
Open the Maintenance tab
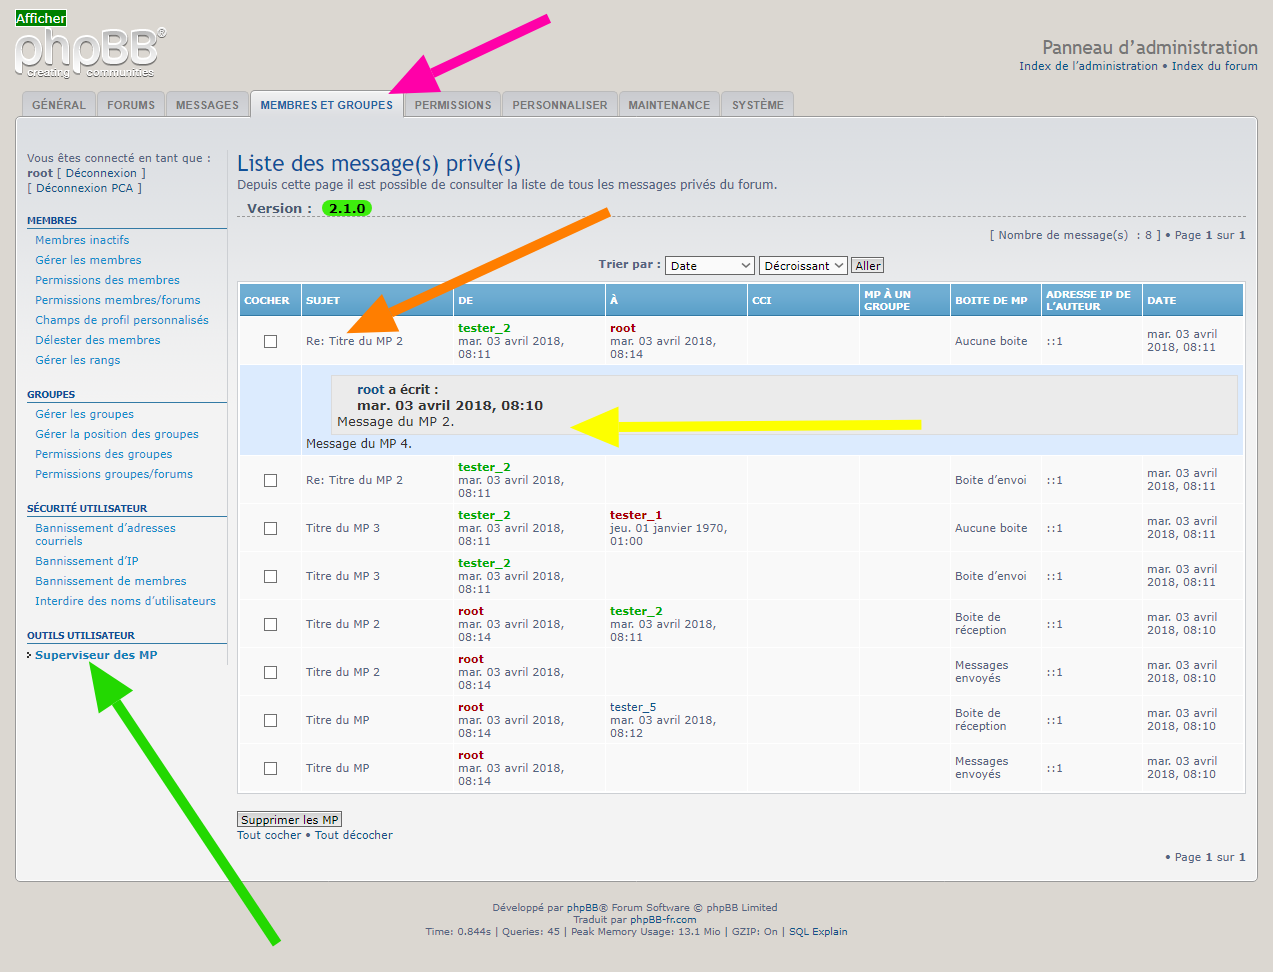pos(669,105)
